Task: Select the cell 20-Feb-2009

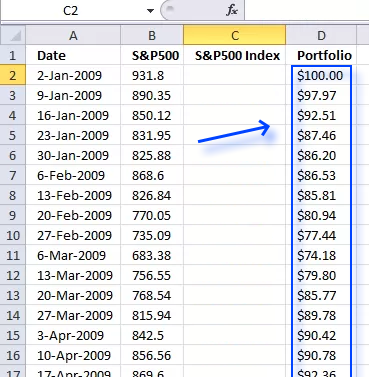Action: click(x=73, y=215)
